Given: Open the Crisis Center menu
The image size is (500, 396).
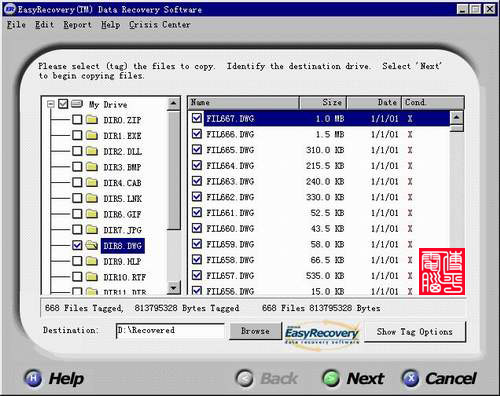Looking at the screenshot, I should pos(160,25).
